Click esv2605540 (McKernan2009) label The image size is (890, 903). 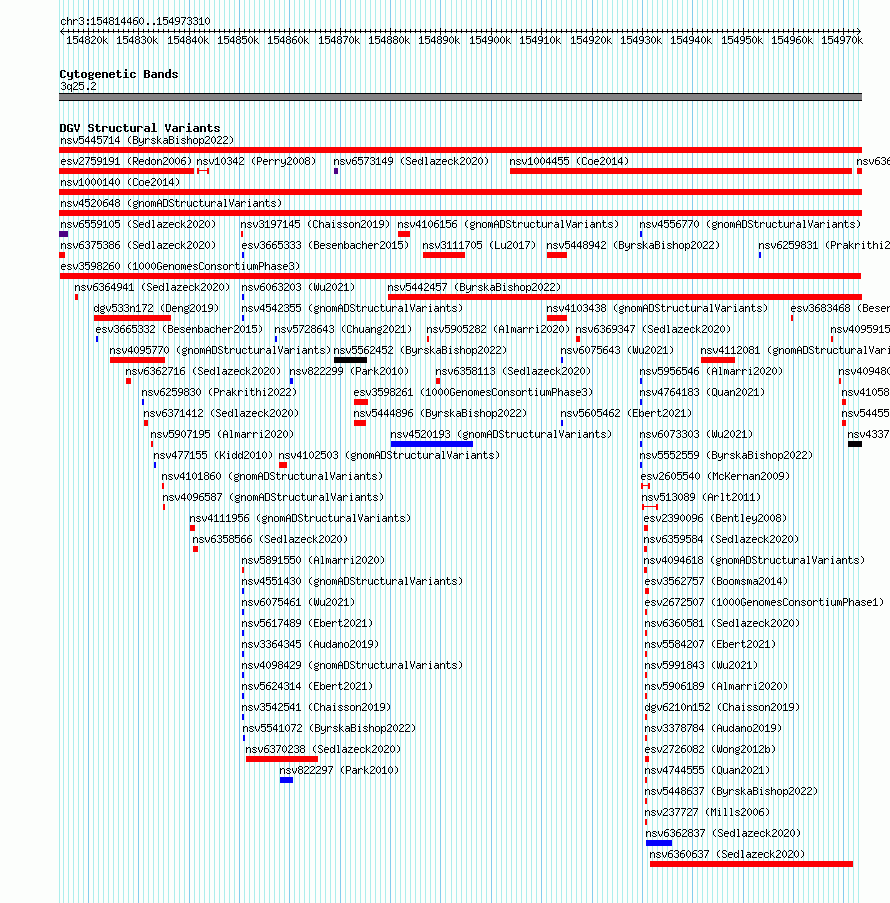pyautogui.click(x=715, y=477)
